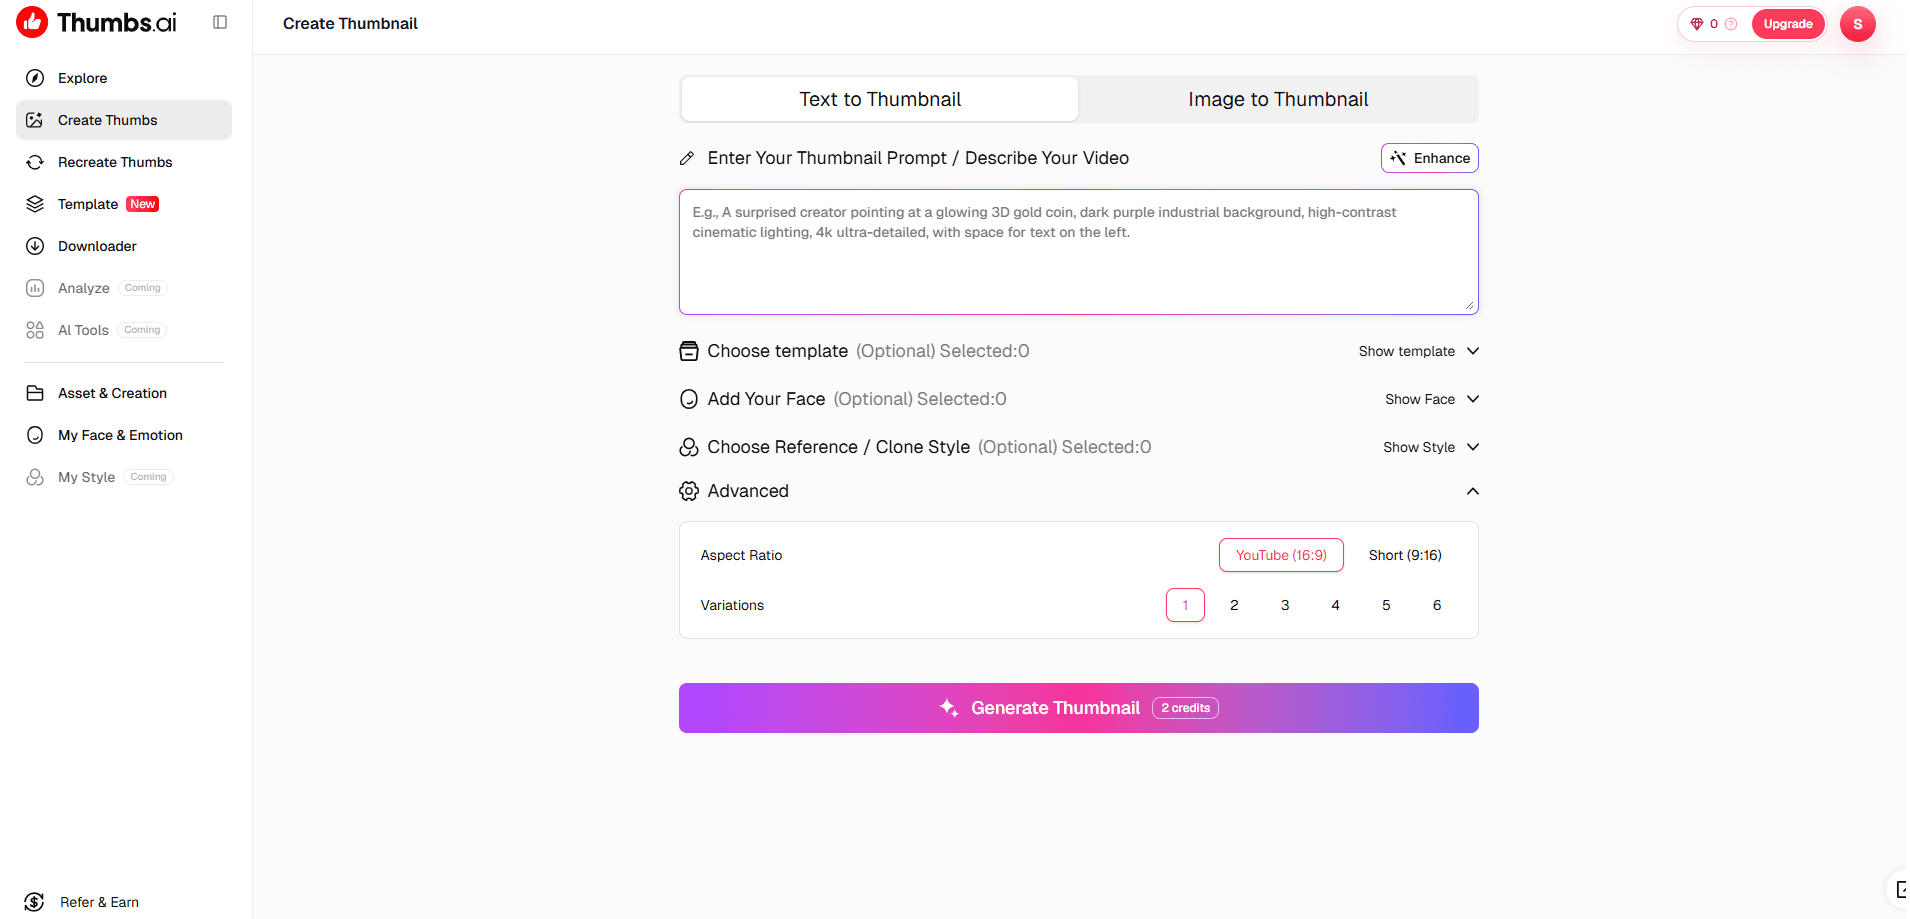This screenshot has width=1910, height=919.
Task: Open Recreate Thumbs refresh icon
Action: [35, 162]
